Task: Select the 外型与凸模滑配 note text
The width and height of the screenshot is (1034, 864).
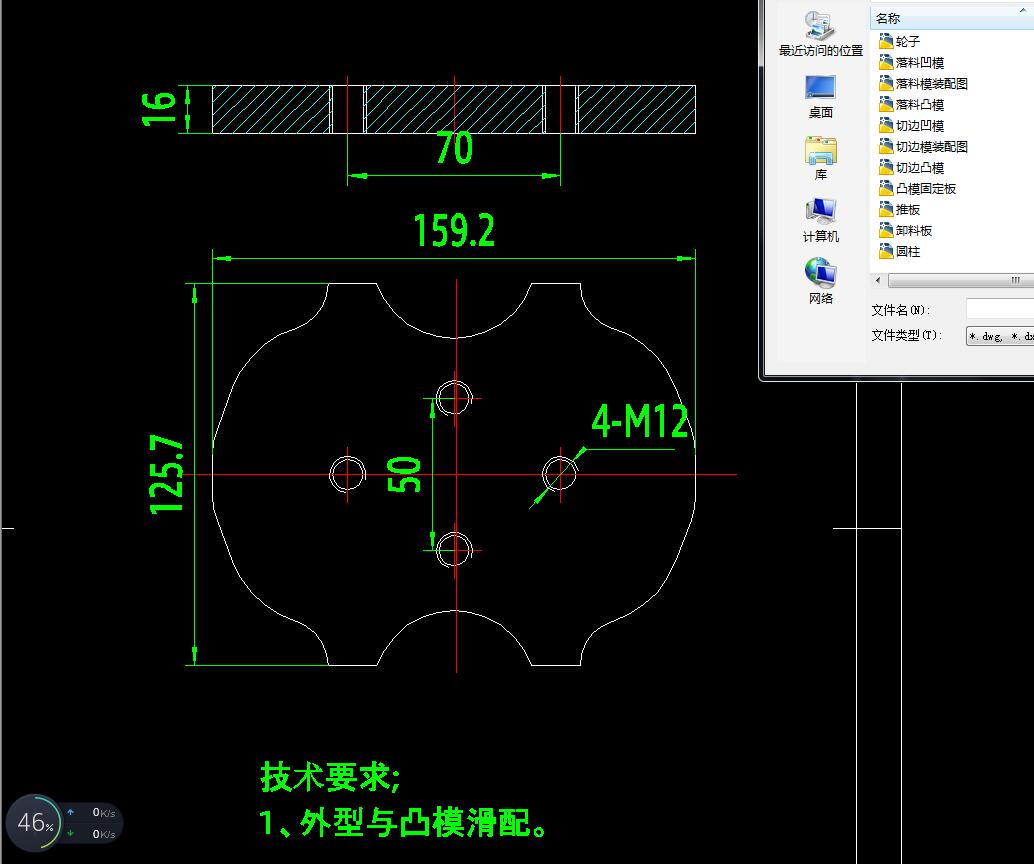Action: [423, 822]
